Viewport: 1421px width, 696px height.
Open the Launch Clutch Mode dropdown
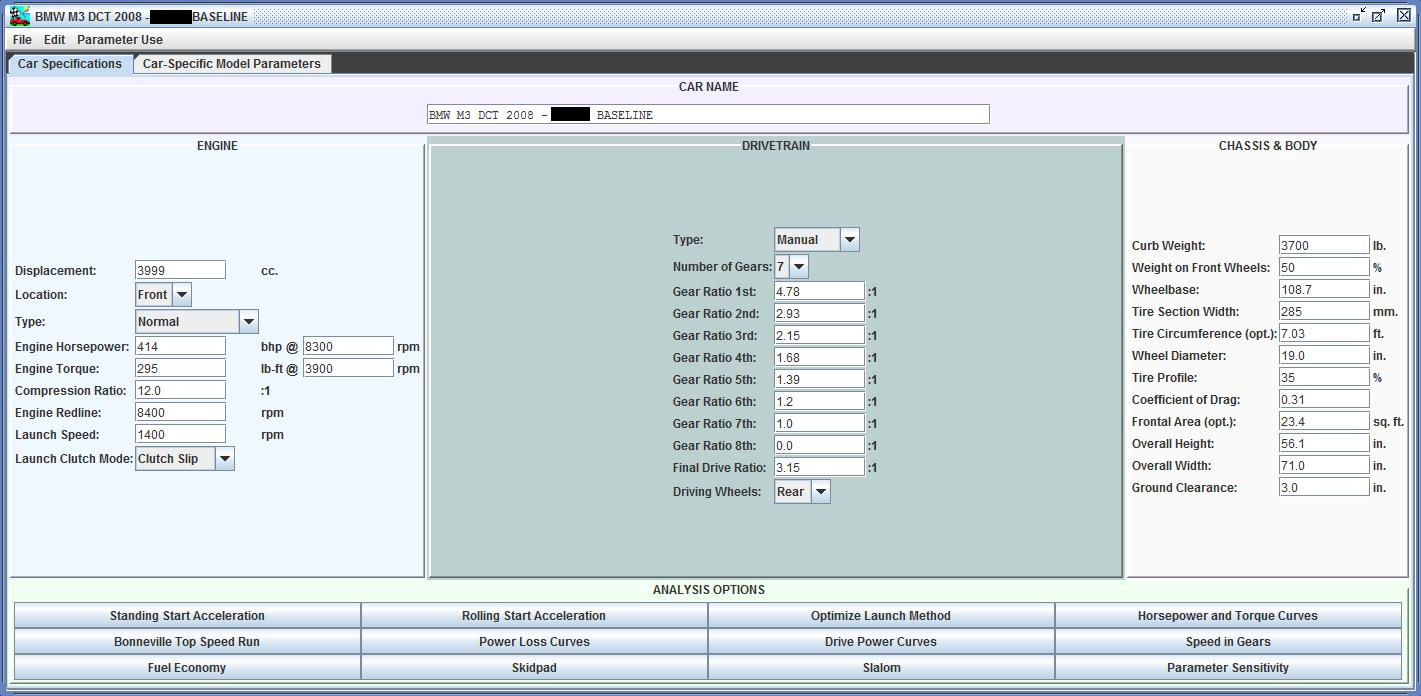[x=224, y=459]
